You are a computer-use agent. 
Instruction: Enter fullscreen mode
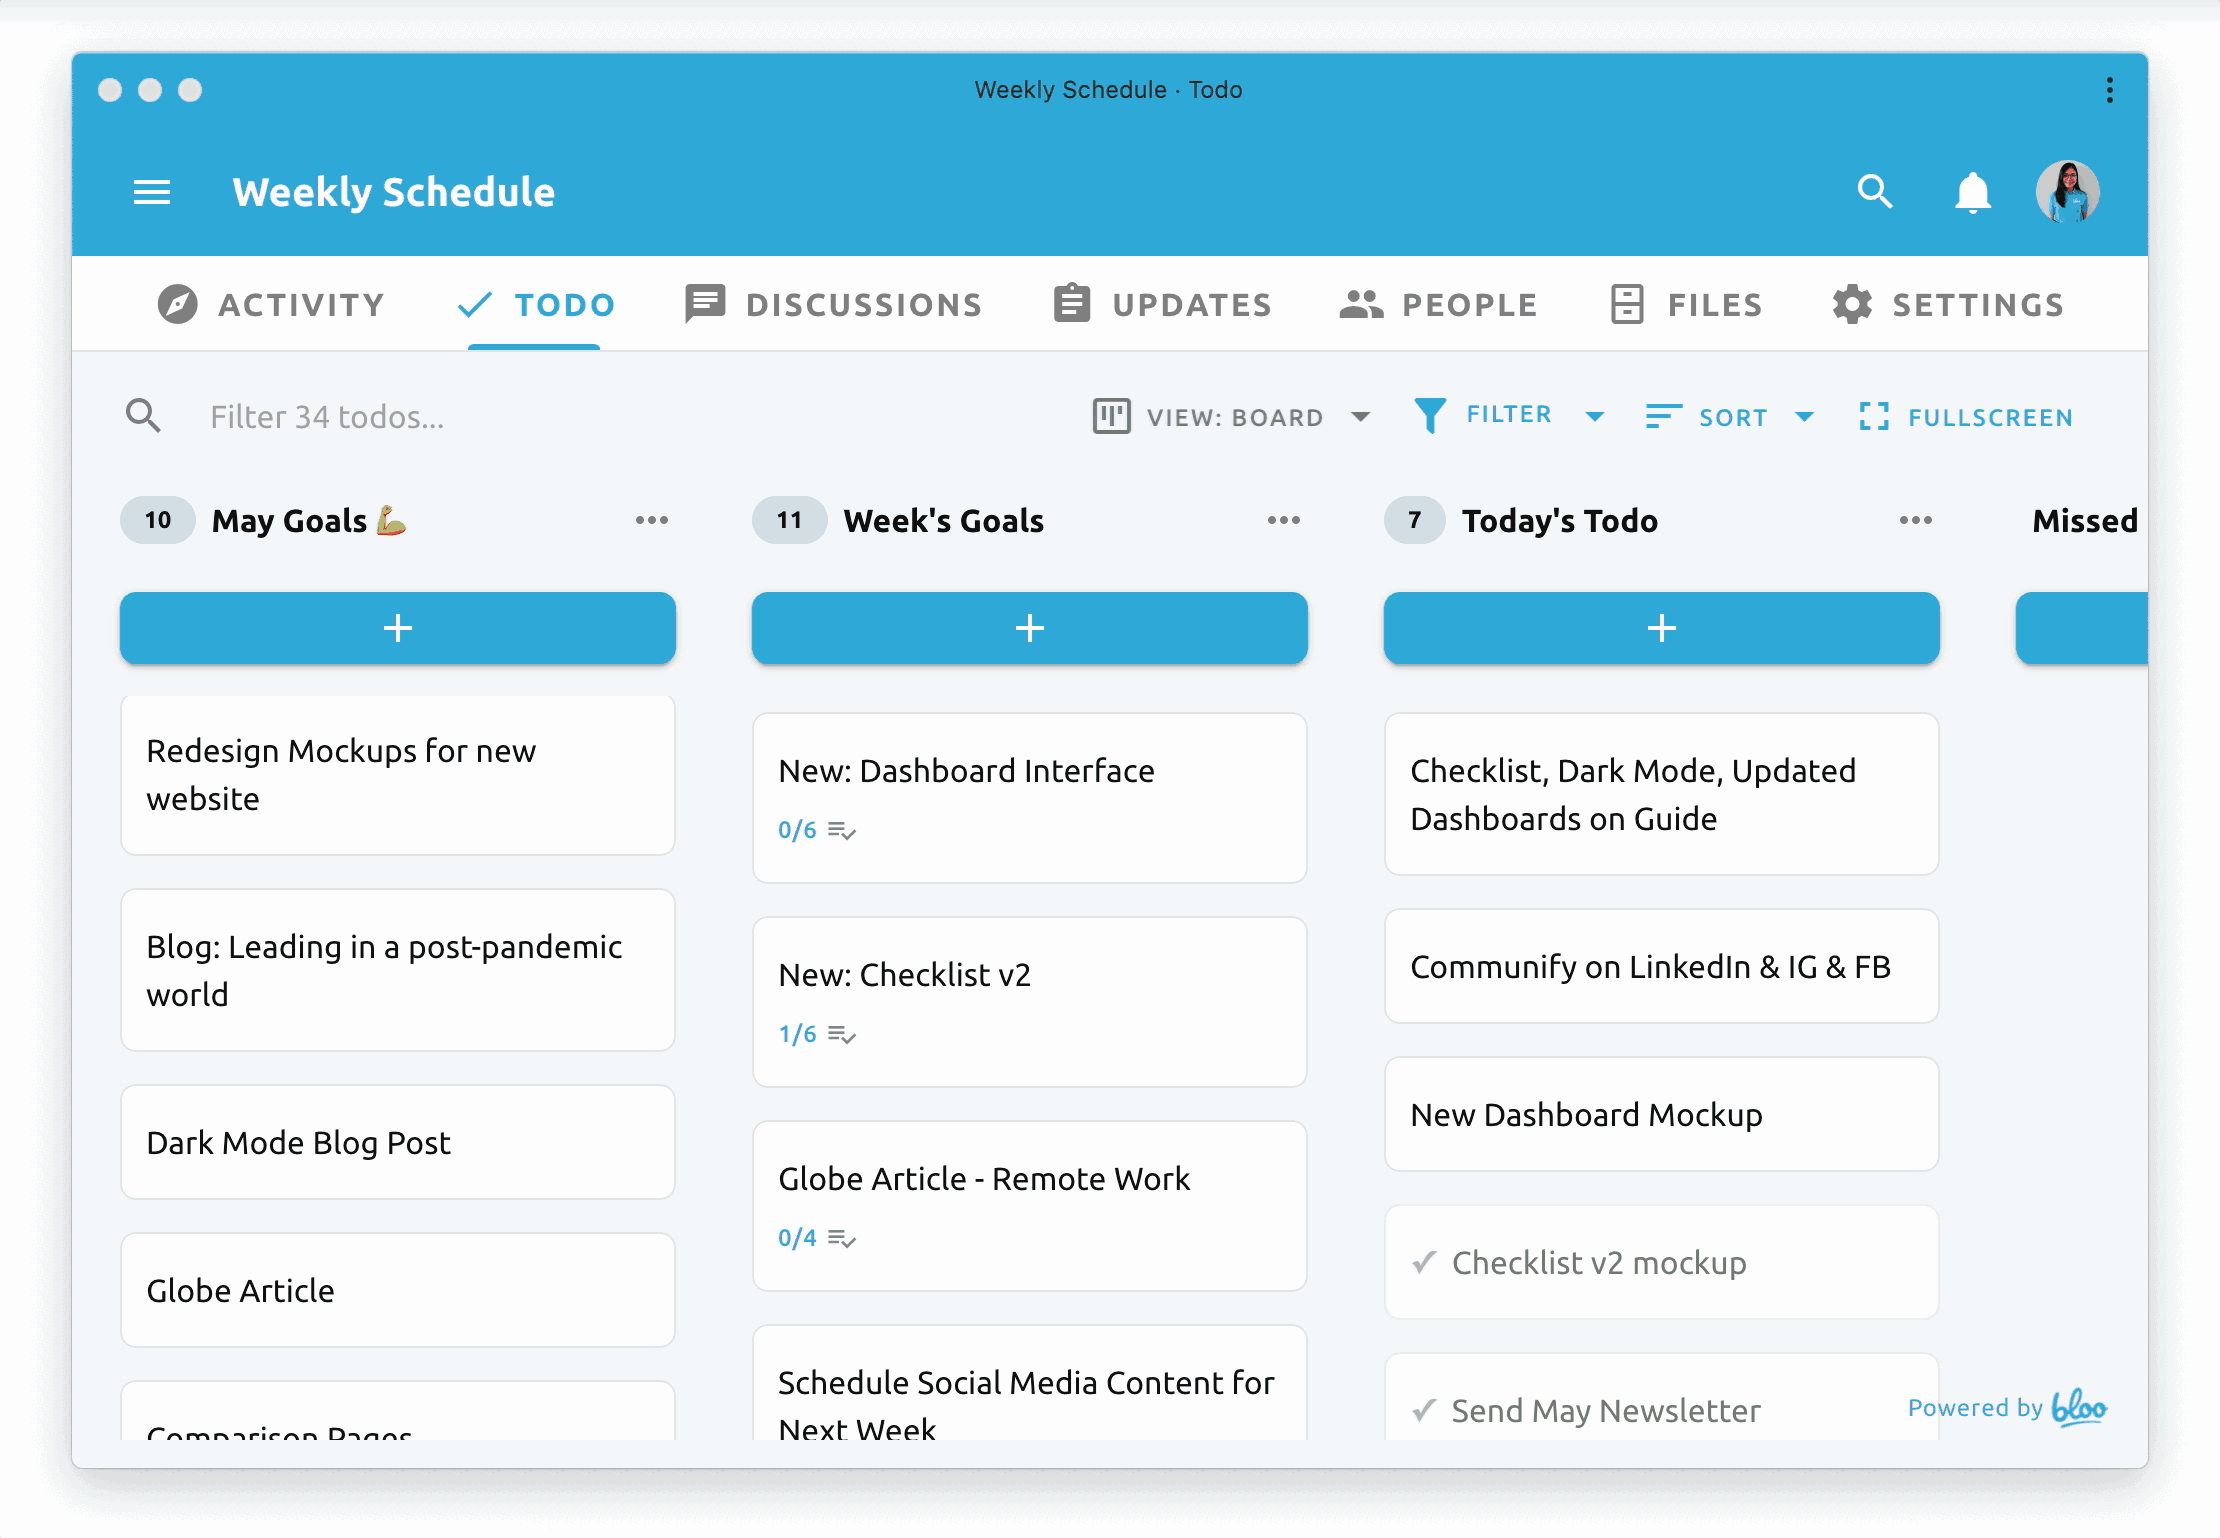[1966, 417]
